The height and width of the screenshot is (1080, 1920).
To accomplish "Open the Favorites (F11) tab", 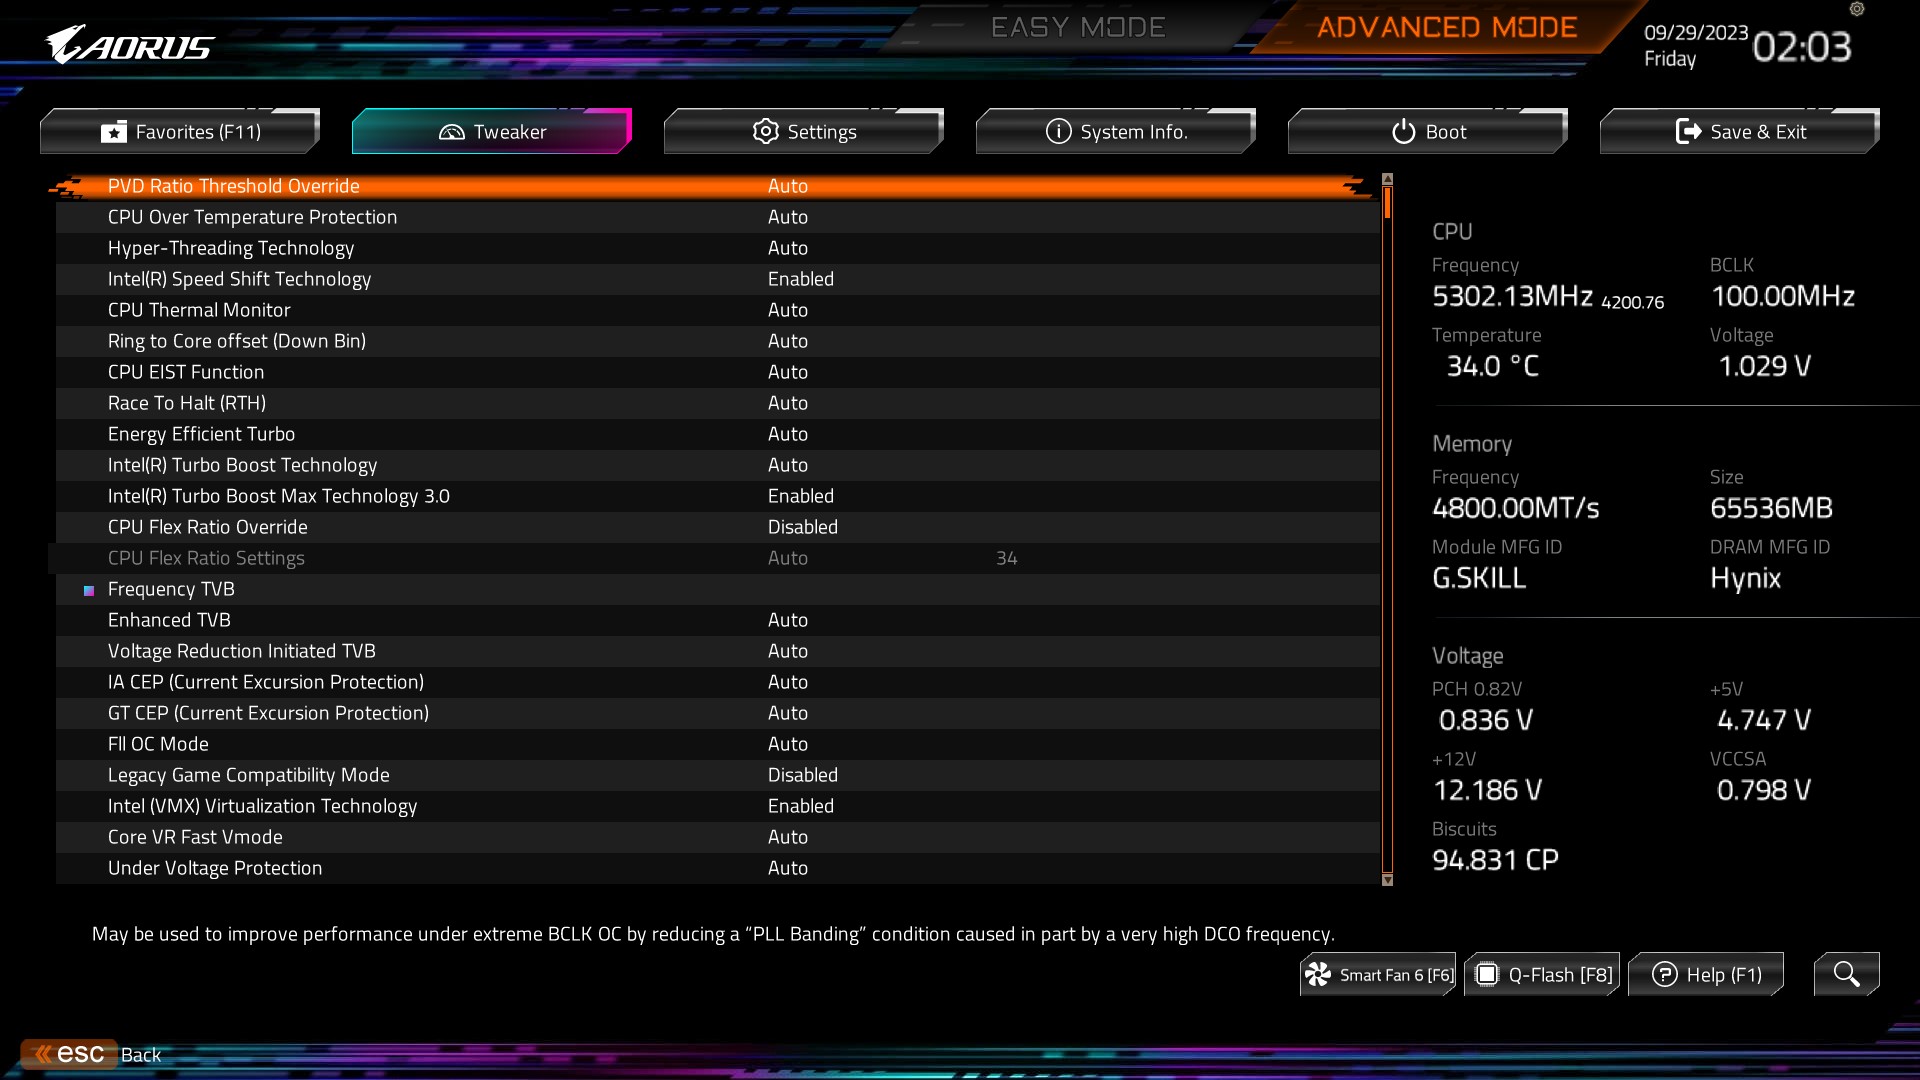I will (180, 132).
